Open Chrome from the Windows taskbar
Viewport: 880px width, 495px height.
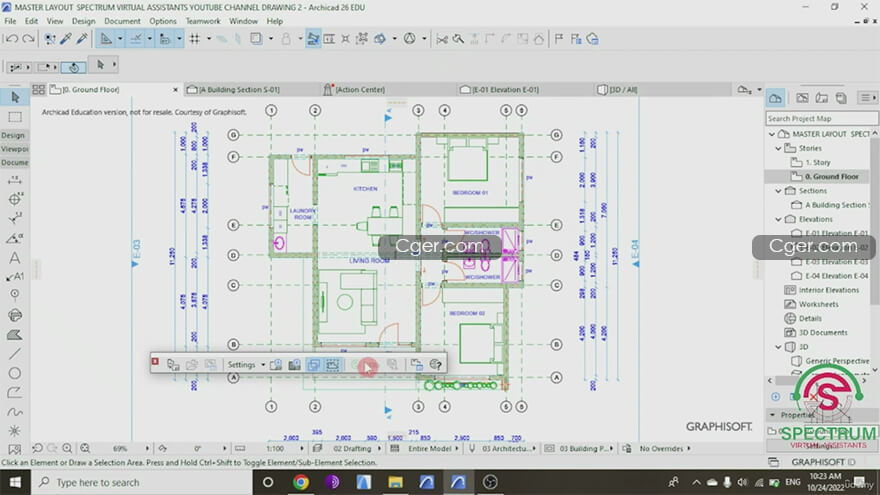click(301, 482)
